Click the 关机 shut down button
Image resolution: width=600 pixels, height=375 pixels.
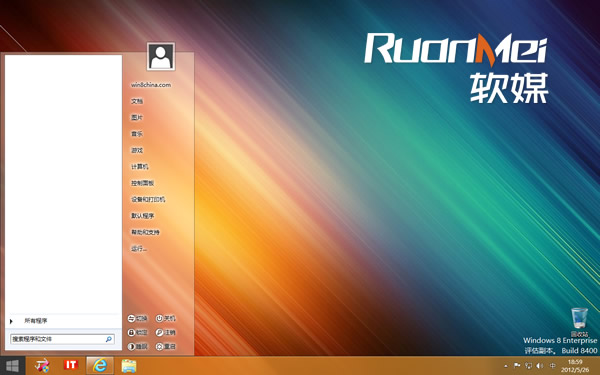click(x=166, y=318)
